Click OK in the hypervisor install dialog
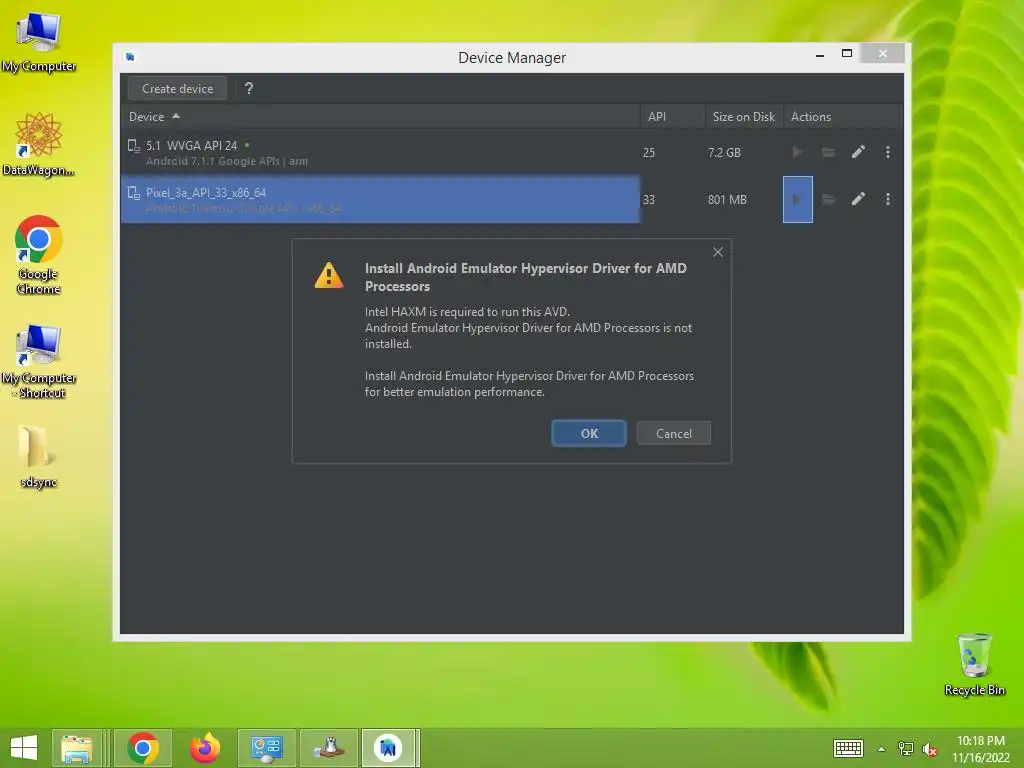 coord(588,434)
